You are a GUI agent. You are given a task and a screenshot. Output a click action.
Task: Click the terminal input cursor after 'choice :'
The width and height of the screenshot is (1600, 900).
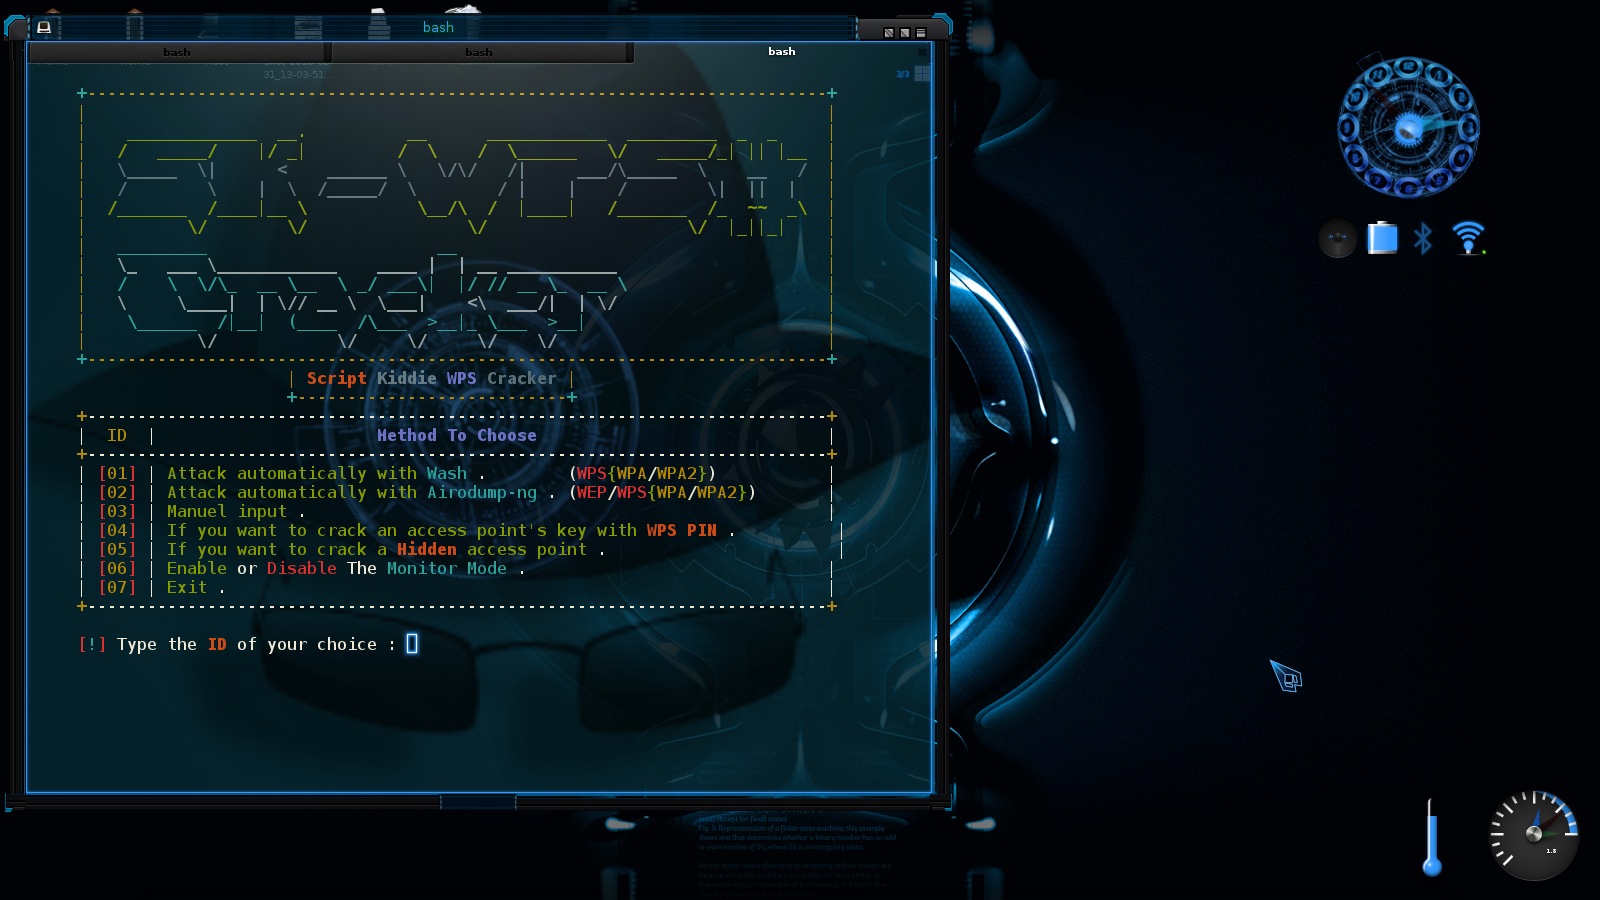(x=412, y=644)
